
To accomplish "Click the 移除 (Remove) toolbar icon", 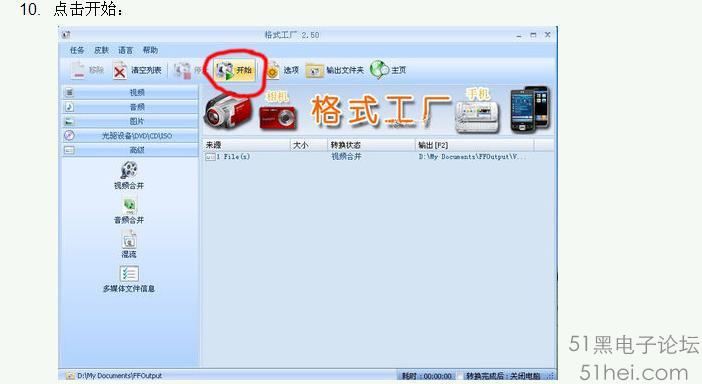I will [x=79, y=70].
